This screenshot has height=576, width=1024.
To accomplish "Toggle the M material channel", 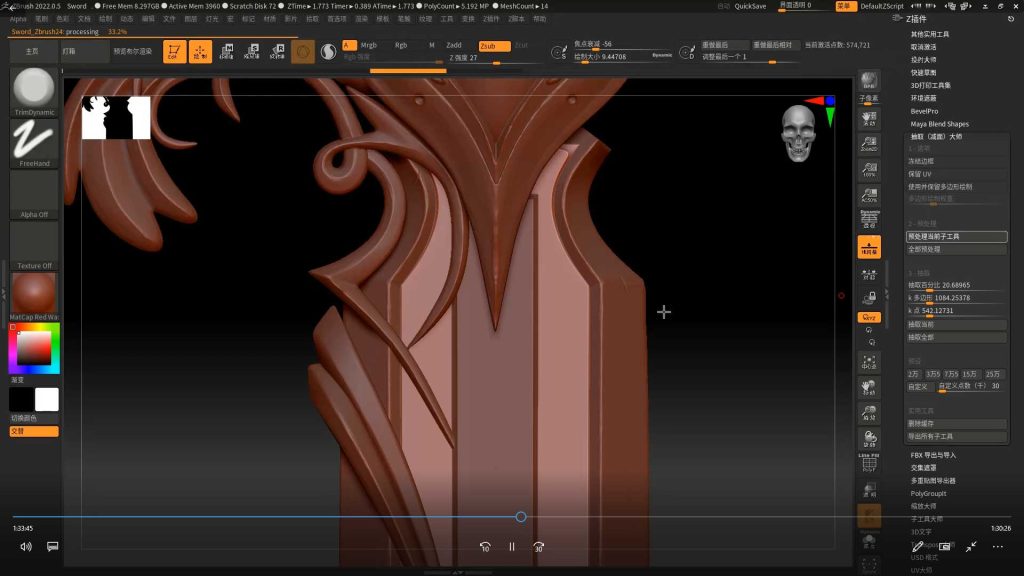I will pos(432,45).
